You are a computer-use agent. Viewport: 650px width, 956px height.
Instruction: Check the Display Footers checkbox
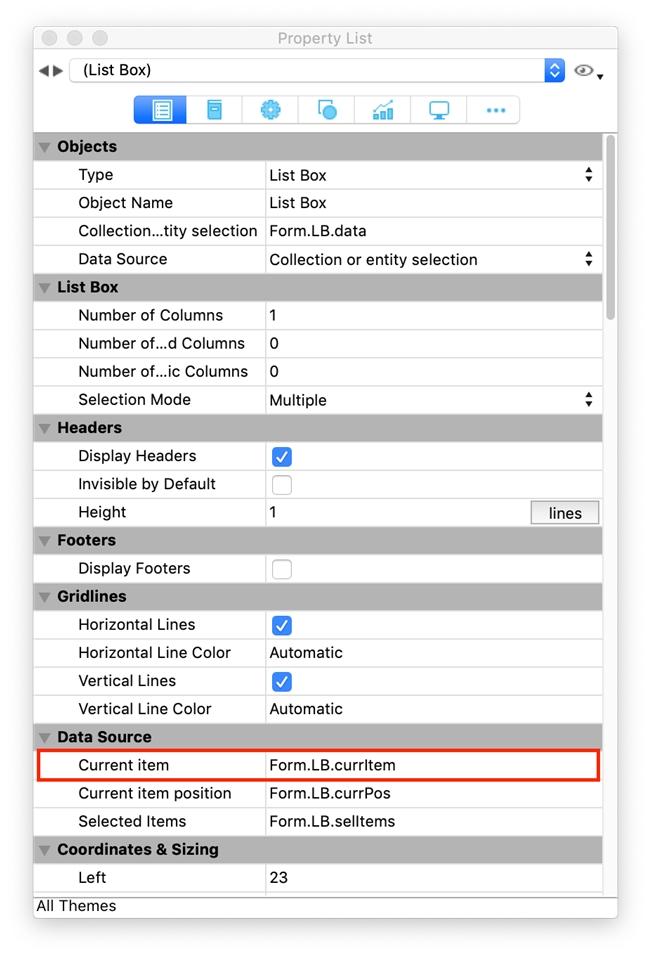pyautogui.click(x=282, y=569)
